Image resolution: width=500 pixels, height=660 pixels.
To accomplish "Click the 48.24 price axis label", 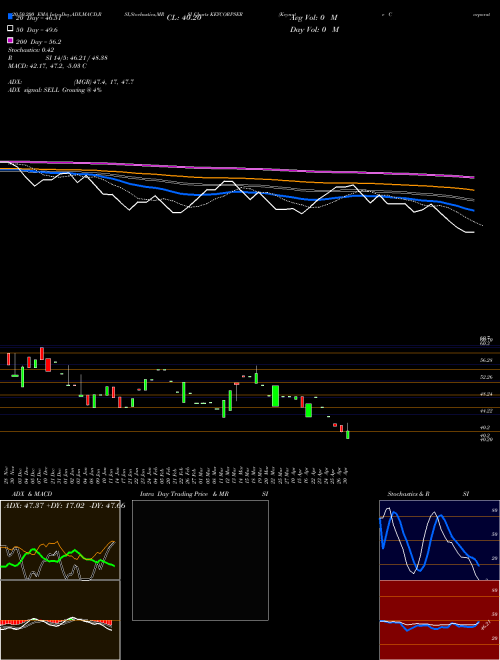I will coord(486,394).
